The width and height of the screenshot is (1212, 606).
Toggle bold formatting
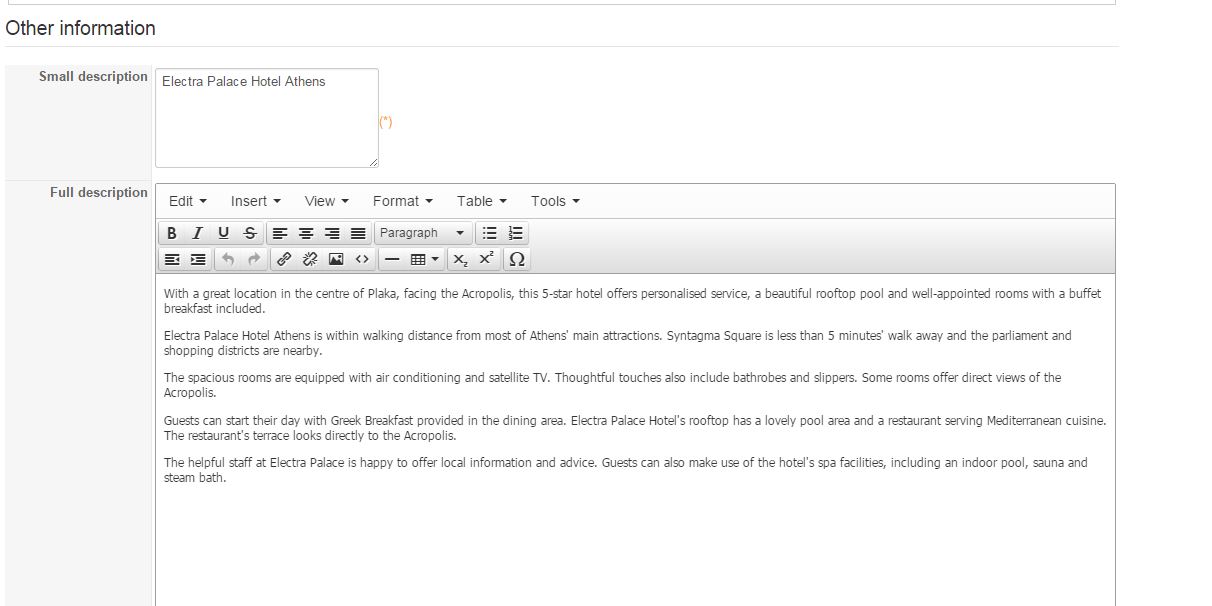pos(172,233)
